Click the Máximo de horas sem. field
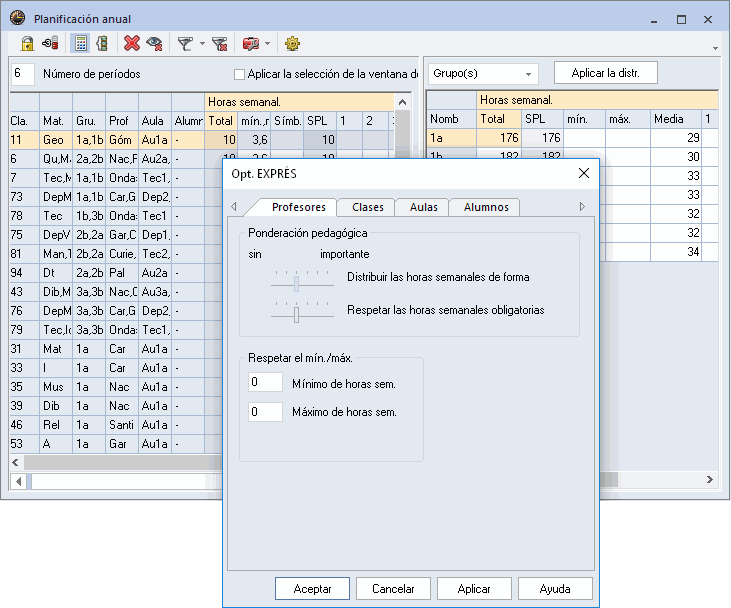The height and width of the screenshot is (608, 731). tap(265, 412)
